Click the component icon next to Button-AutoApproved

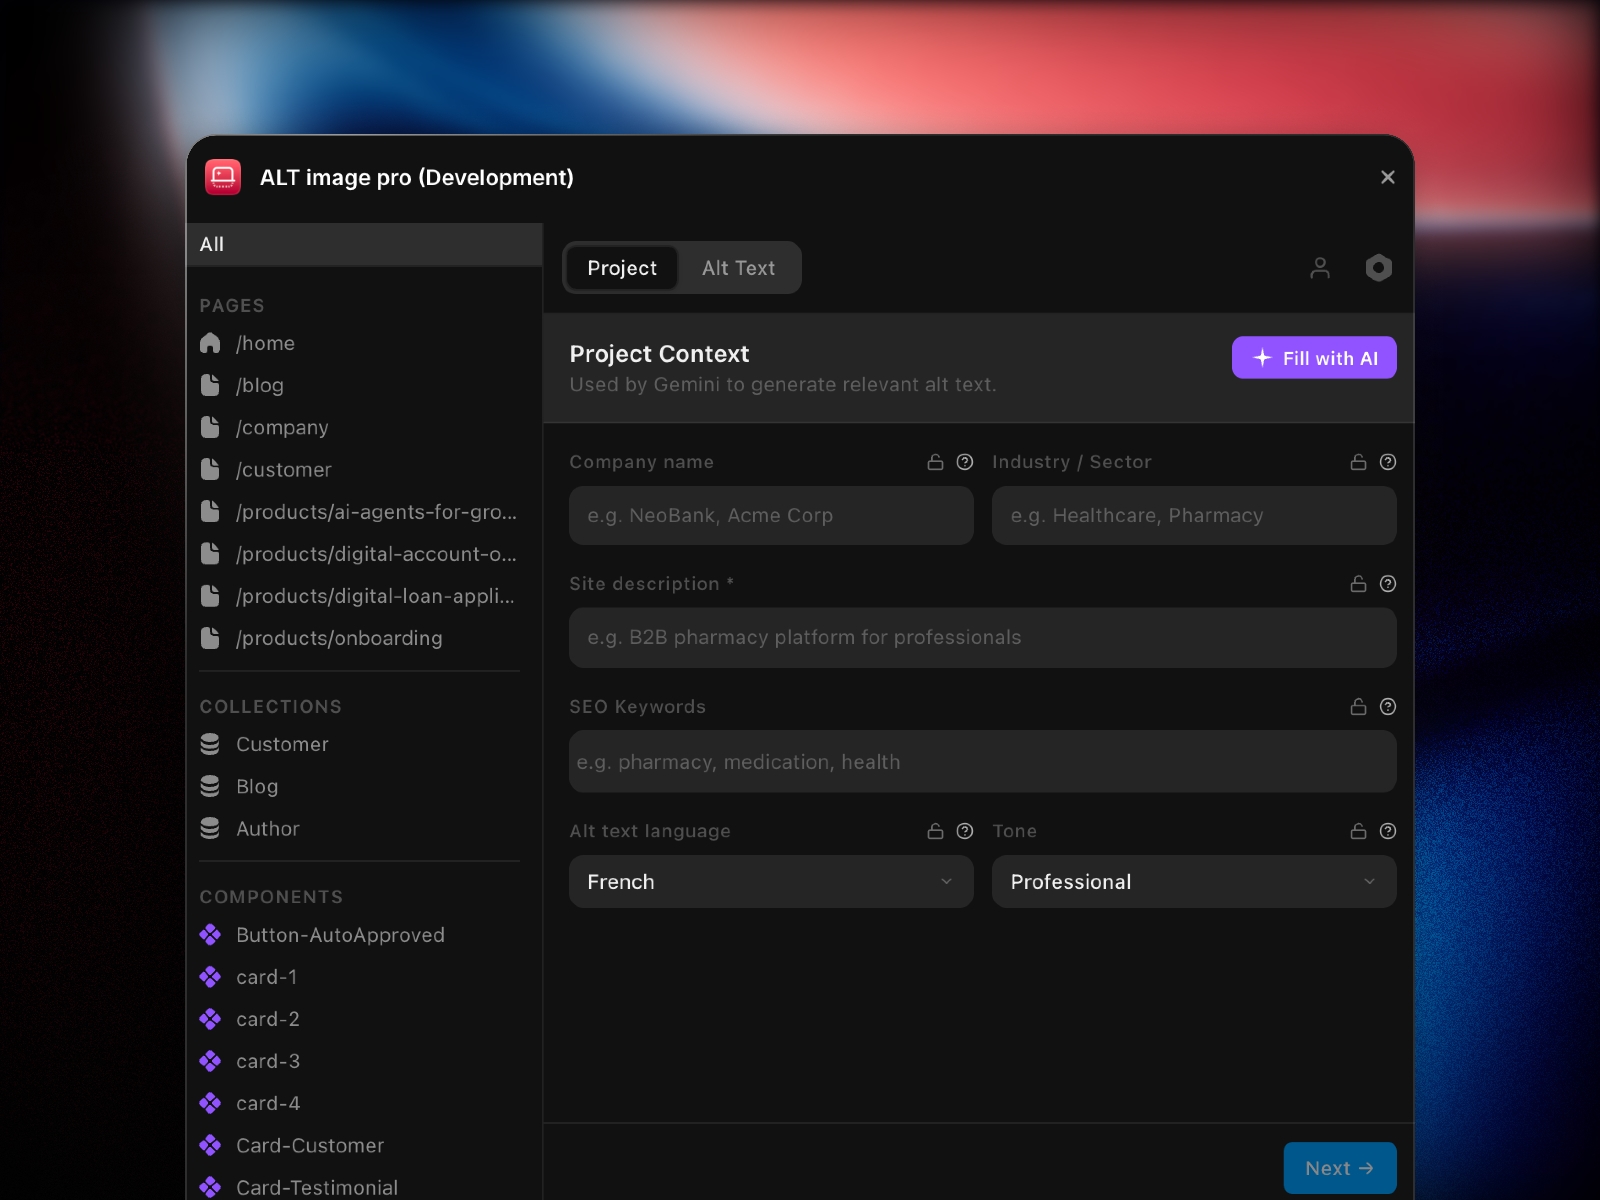211,935
